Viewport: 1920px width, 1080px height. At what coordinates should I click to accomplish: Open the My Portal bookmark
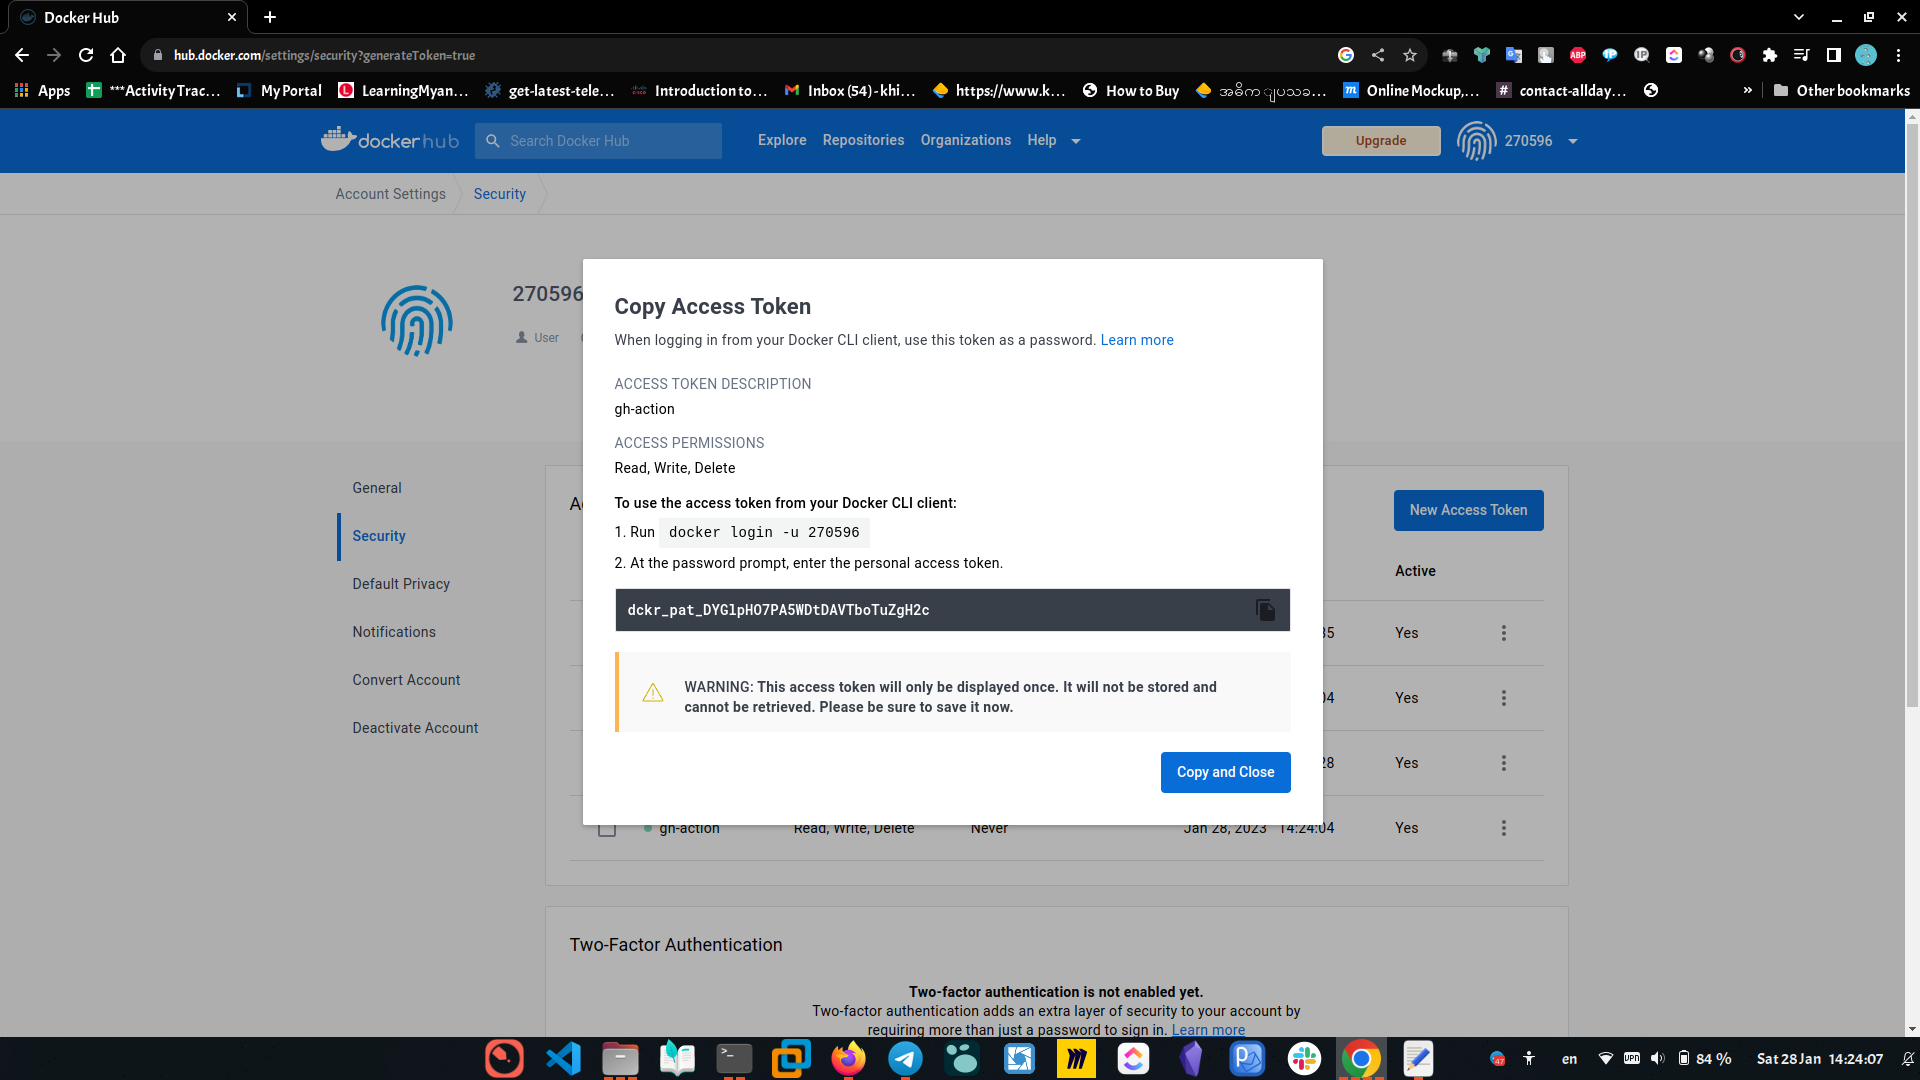click(x=279, y=90)
